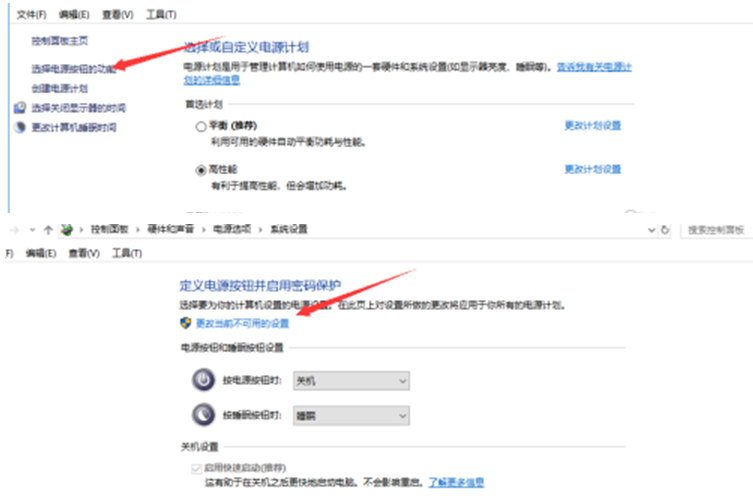Image resolution: width=753 pixels, height=496 pixels.
Task: Open the 了解更多信息 link
Action: 456,482
